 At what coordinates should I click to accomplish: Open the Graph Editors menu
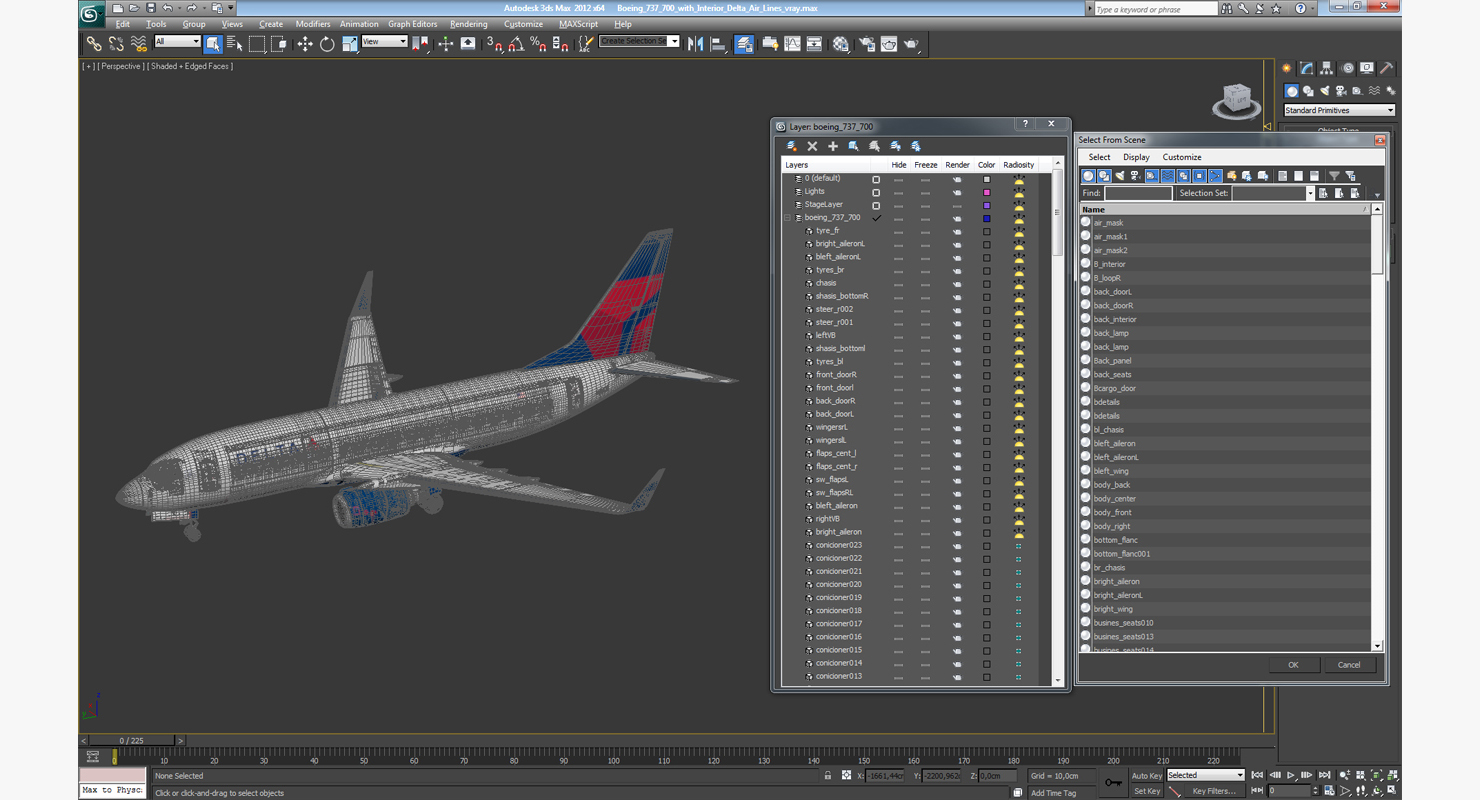point(412,24)
